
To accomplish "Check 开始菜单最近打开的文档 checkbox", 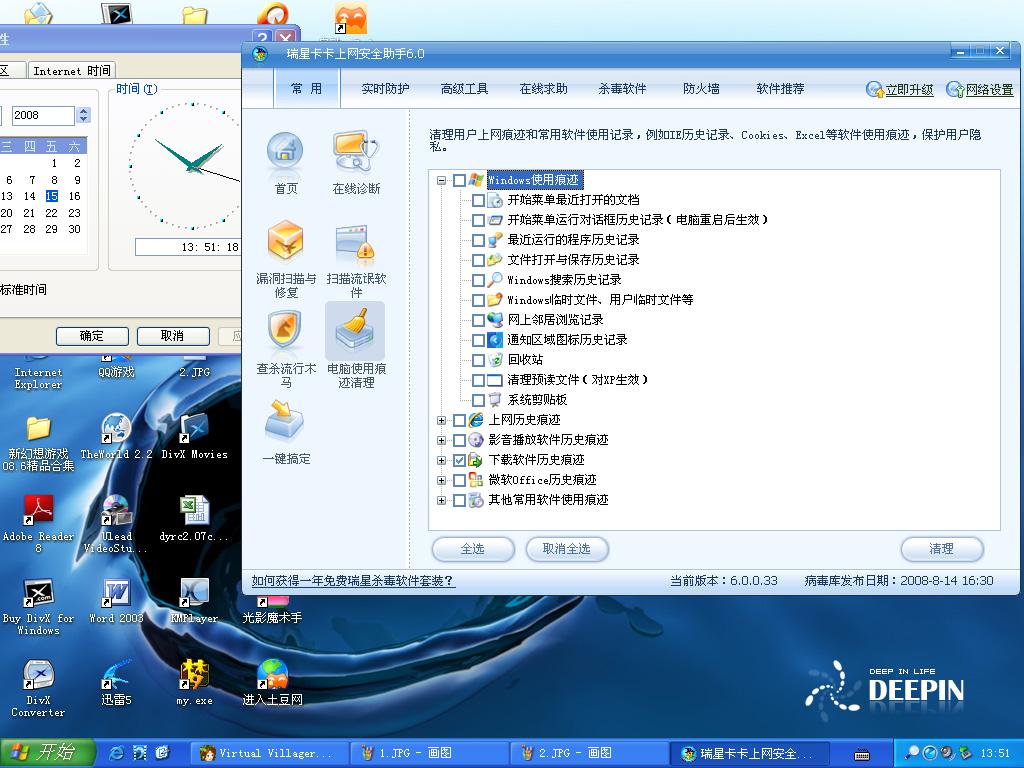I will click(479, 200).
